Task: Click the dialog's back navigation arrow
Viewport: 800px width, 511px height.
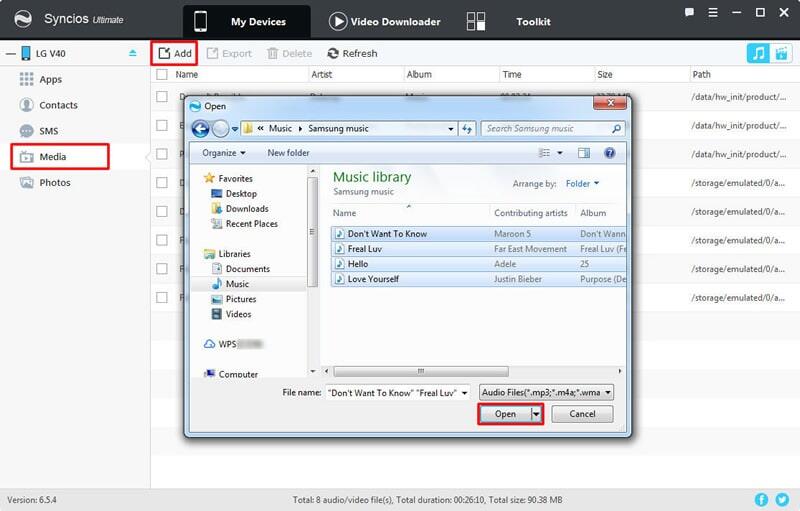Action: (200, 128)
